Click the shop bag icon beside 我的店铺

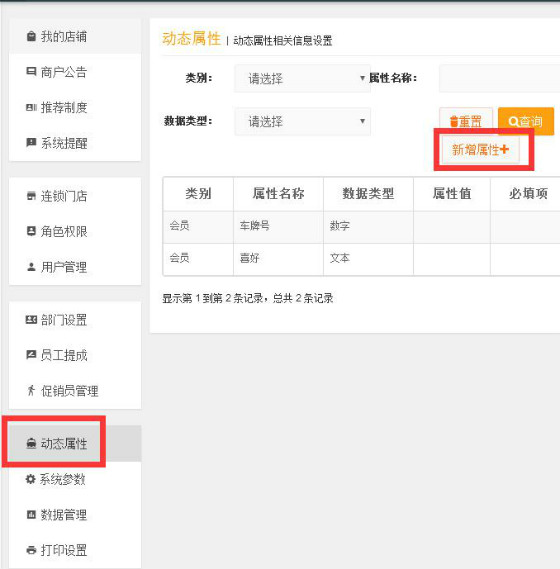coord(32,36)
